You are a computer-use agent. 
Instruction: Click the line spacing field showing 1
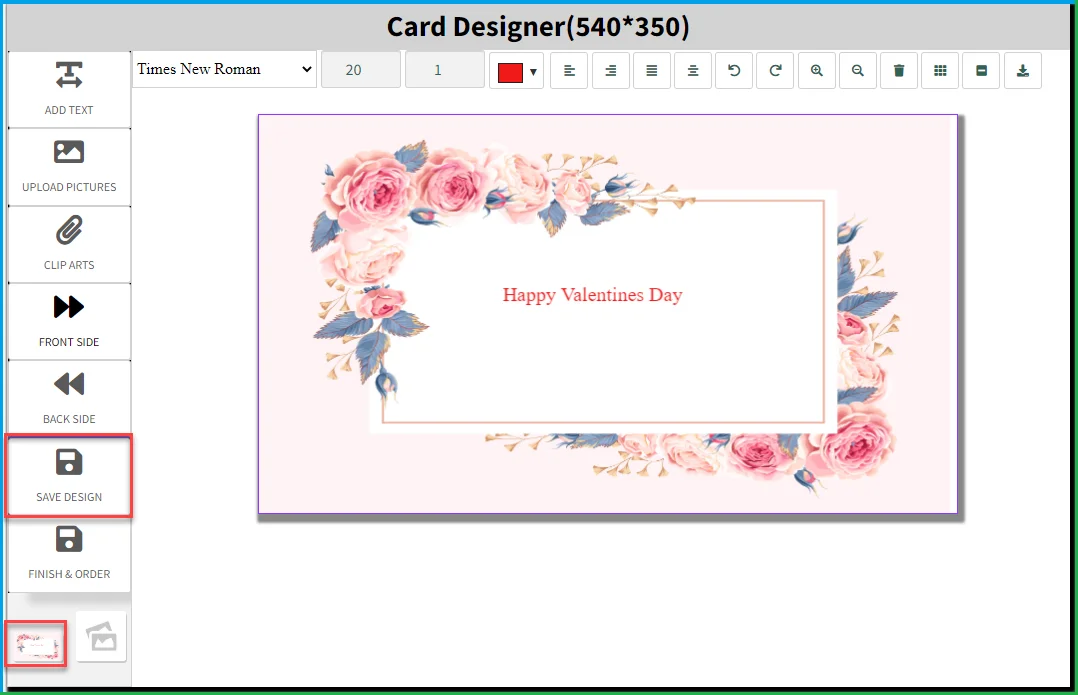tap(445, 69)
